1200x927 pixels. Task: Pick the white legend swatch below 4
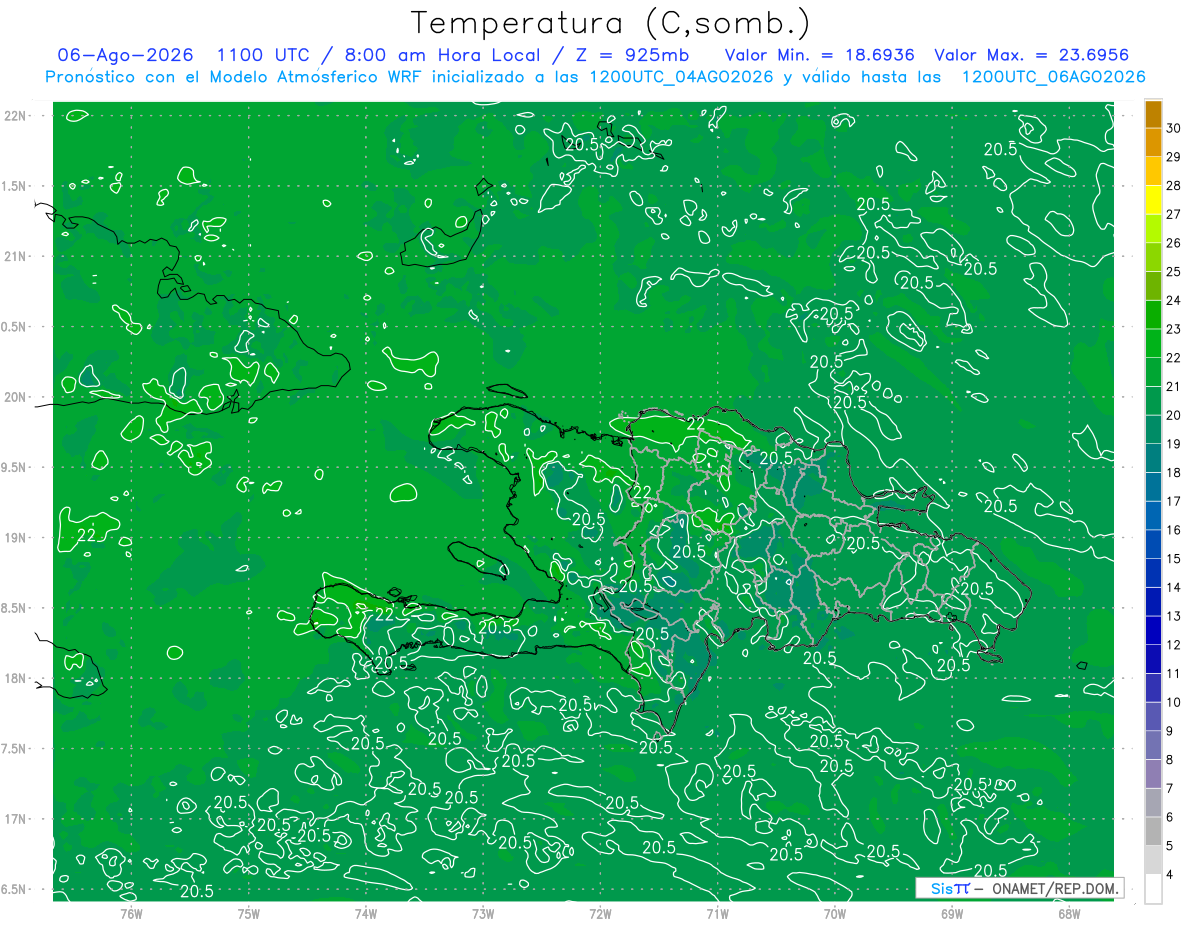click(x=1153, y=889)
